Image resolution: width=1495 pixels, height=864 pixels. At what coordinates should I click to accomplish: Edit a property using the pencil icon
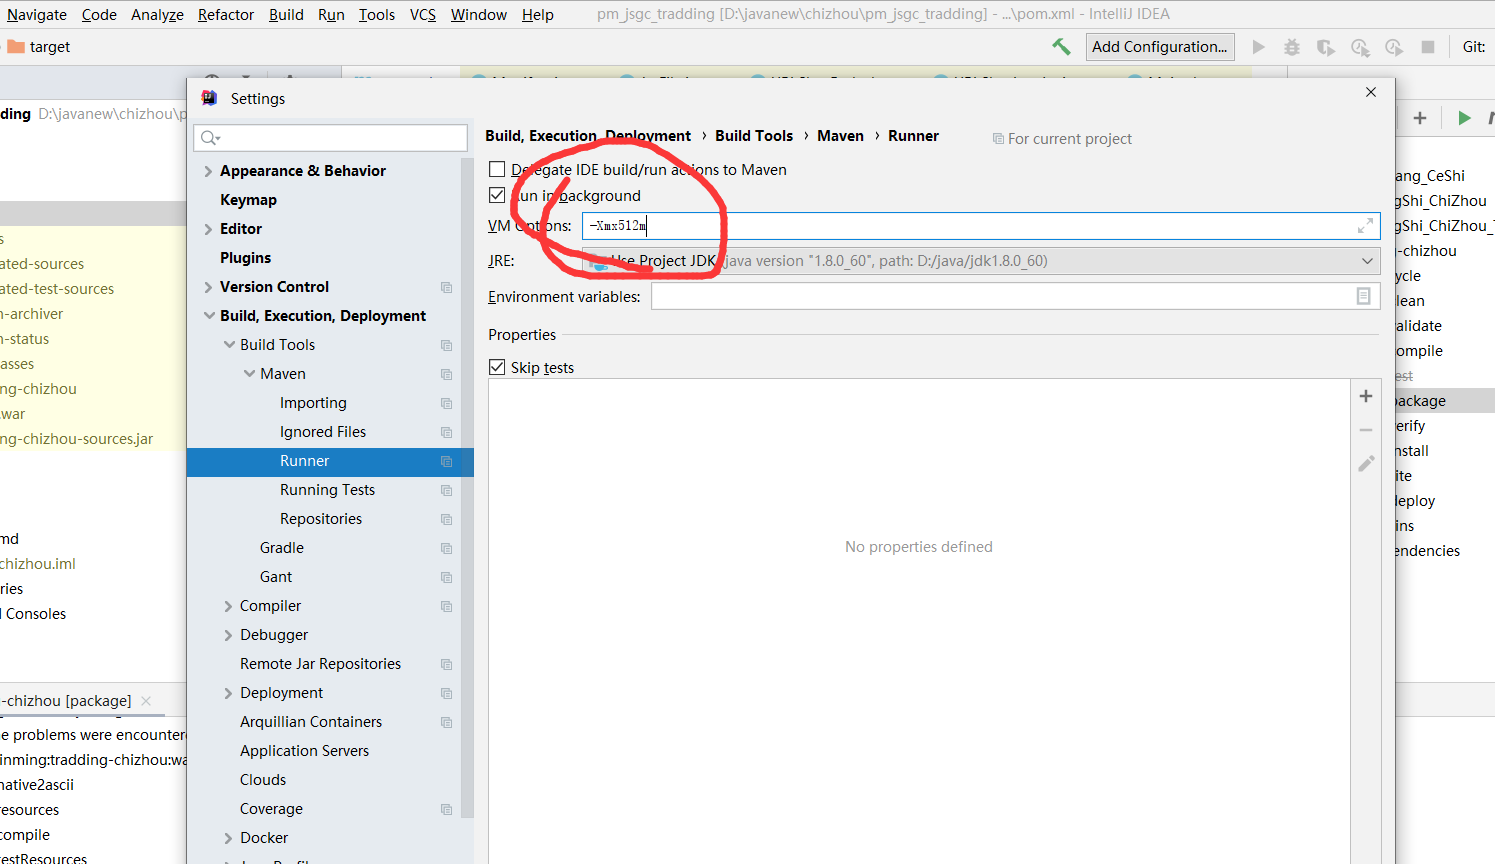coord(1365,463)
